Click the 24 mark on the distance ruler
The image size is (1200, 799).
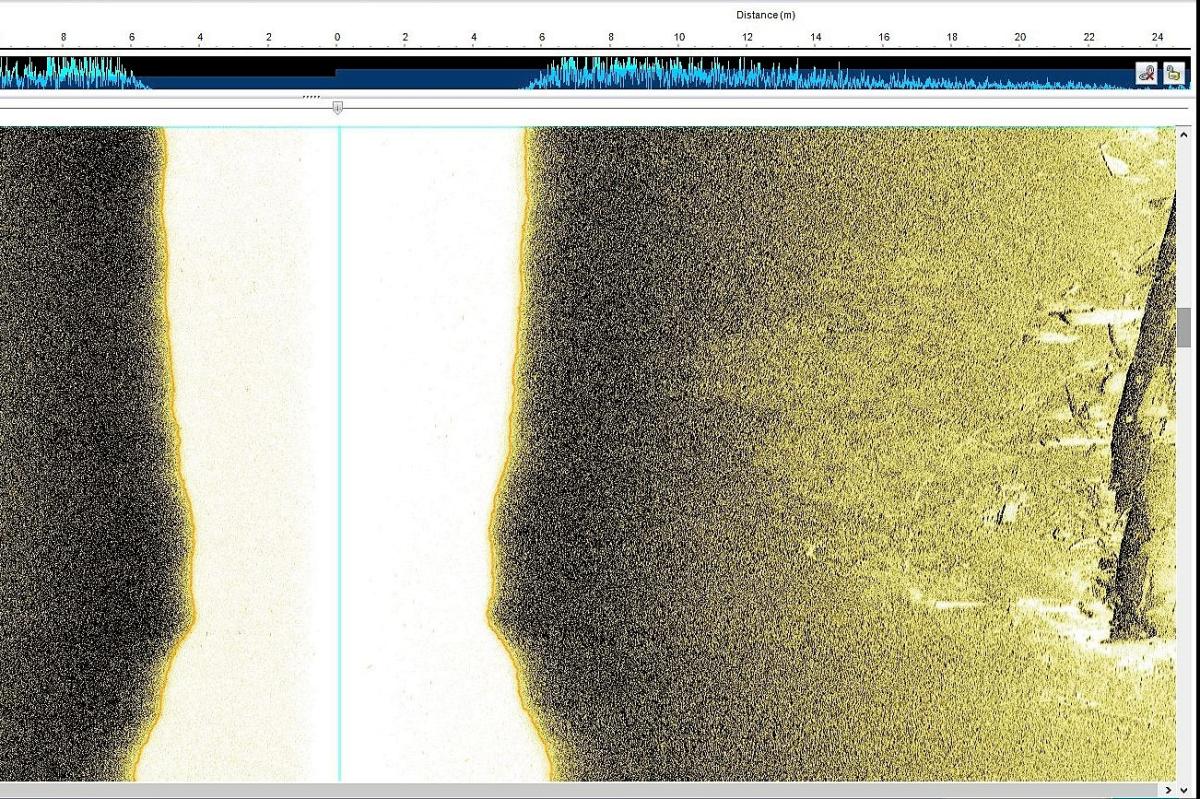tap(1157, 36)
